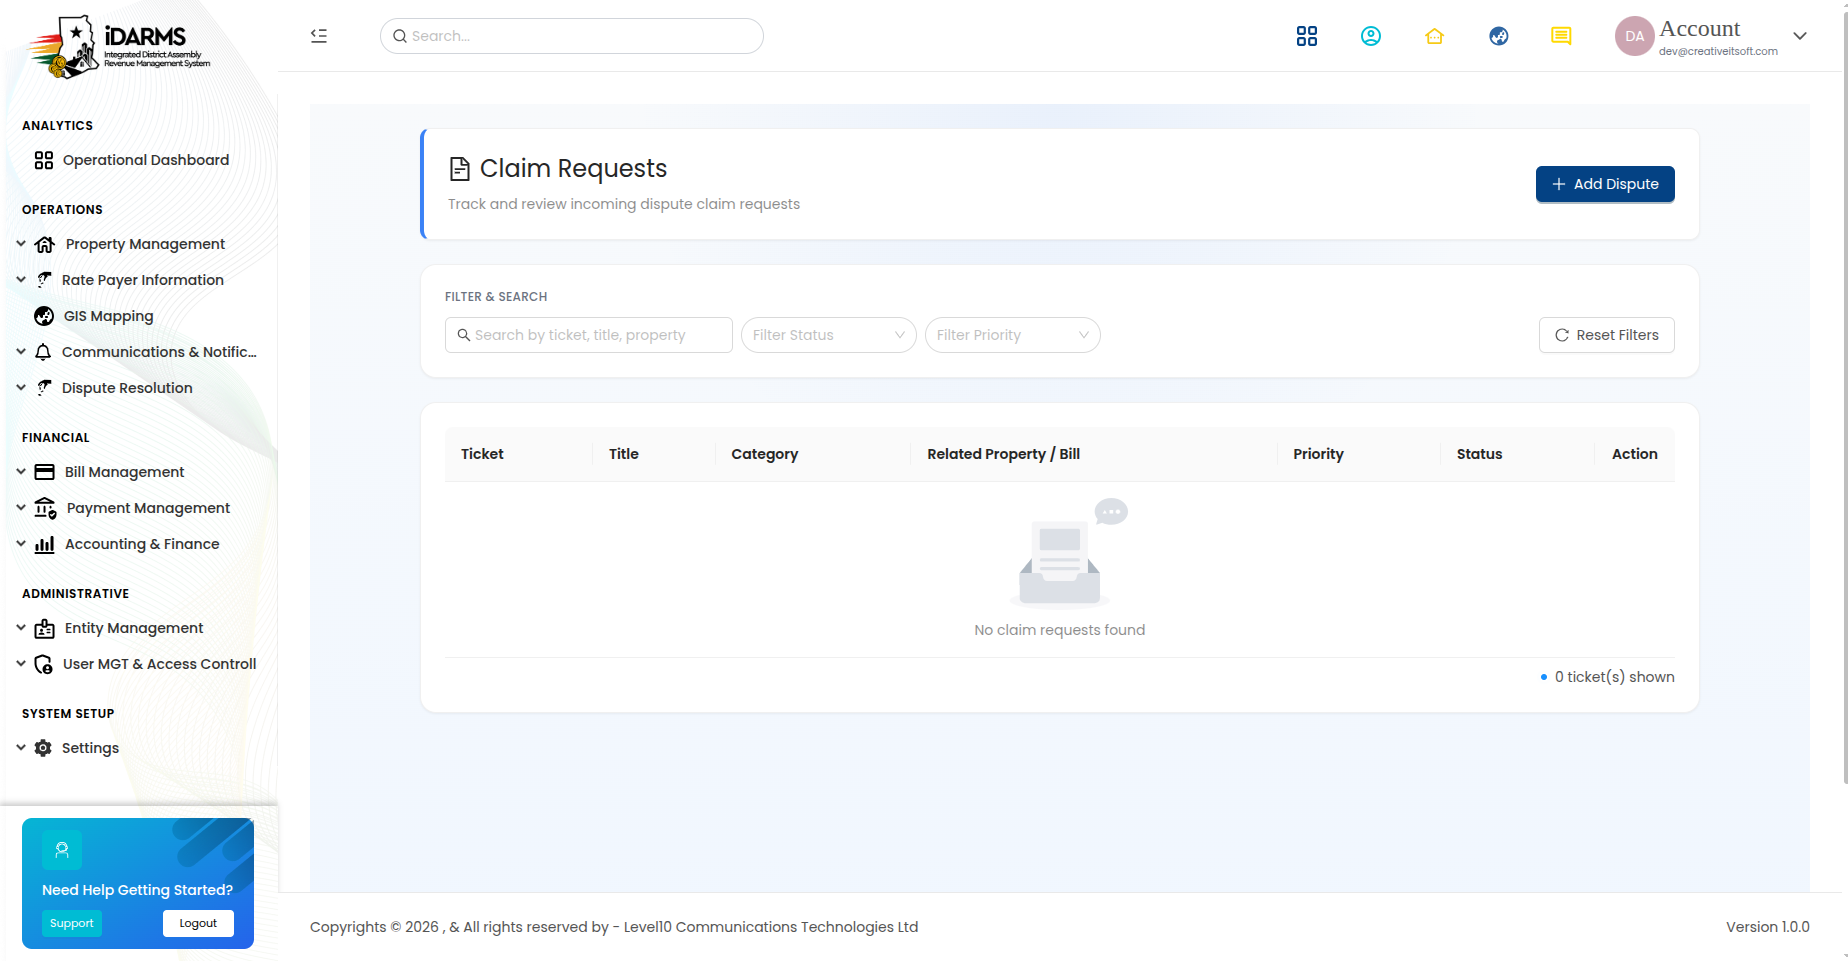Click the DA account avatar
The image size is (1848, 961).
tap(1634, 36)
